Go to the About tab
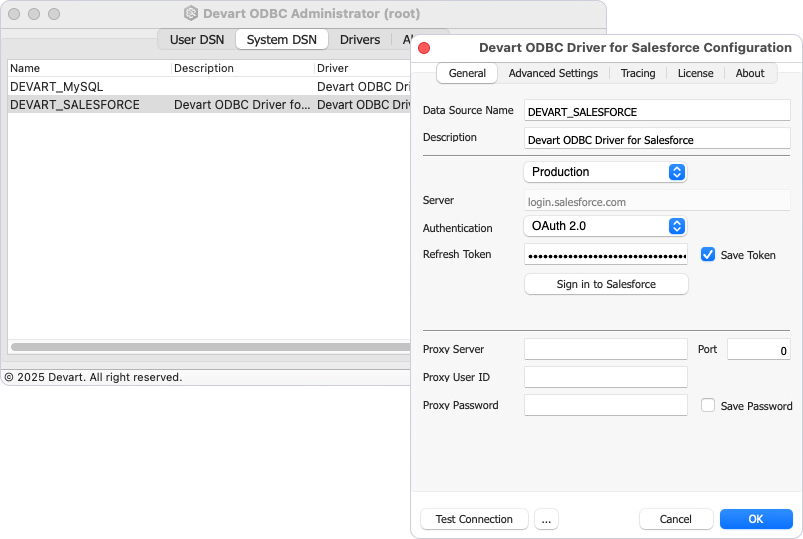Screen dimensions: 803x539 (x=750, y=73)
